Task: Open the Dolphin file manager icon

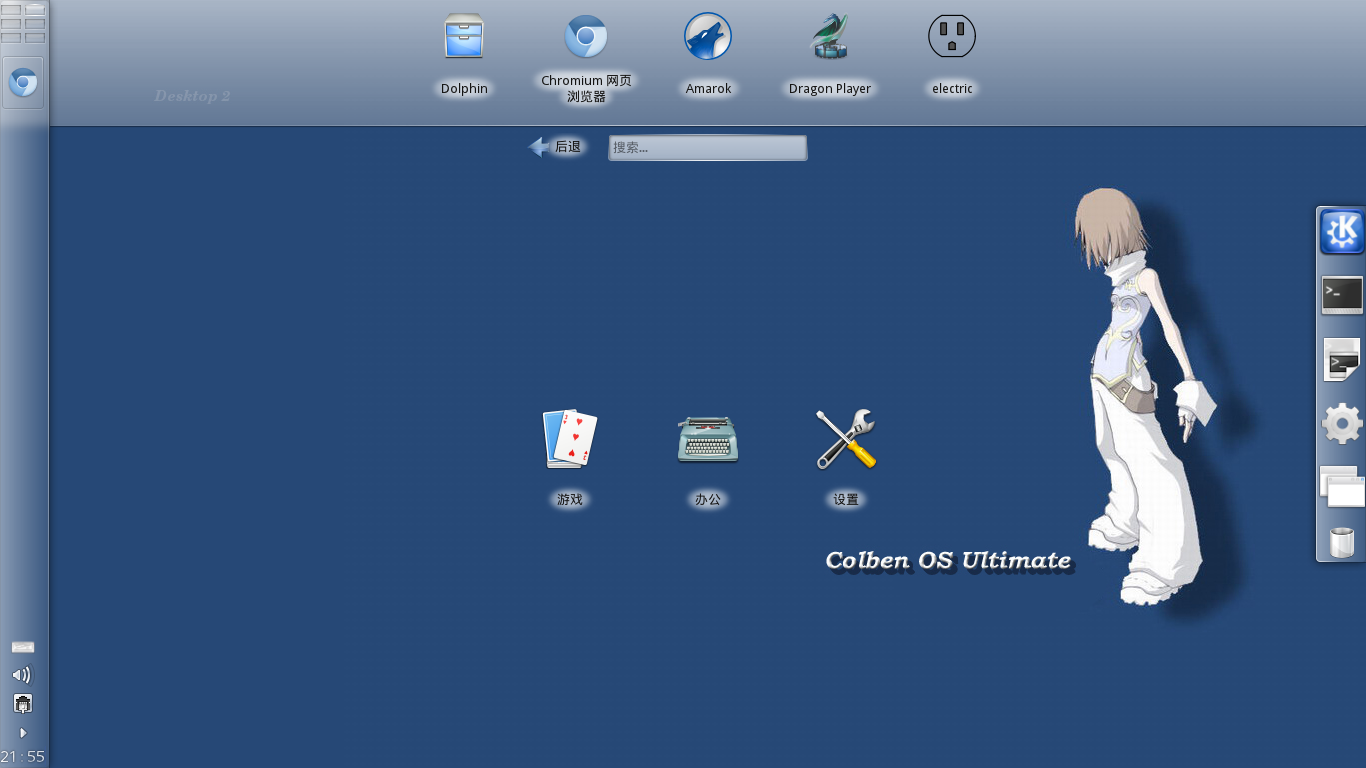Action: click(464, 38)
